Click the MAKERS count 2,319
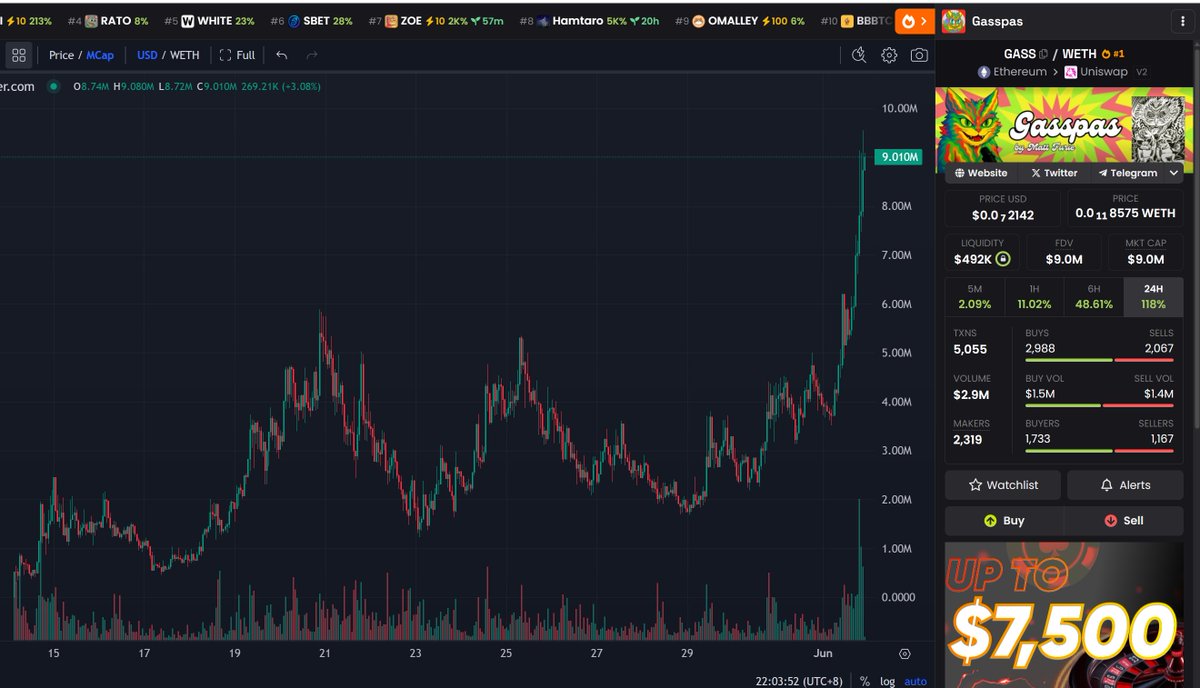Screen dimensions: 1200x688 click(969, 439)
